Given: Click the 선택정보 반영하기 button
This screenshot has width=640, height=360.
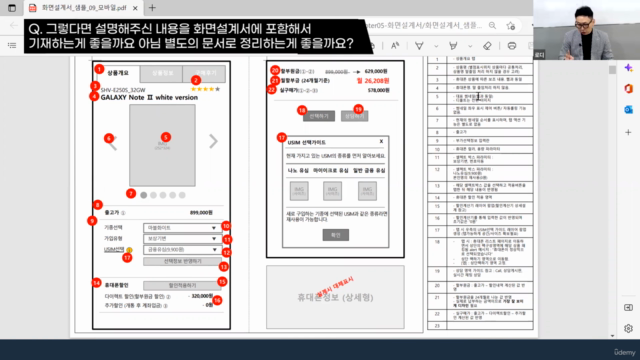Looking at the screenshot, I should tap(182, 261).
